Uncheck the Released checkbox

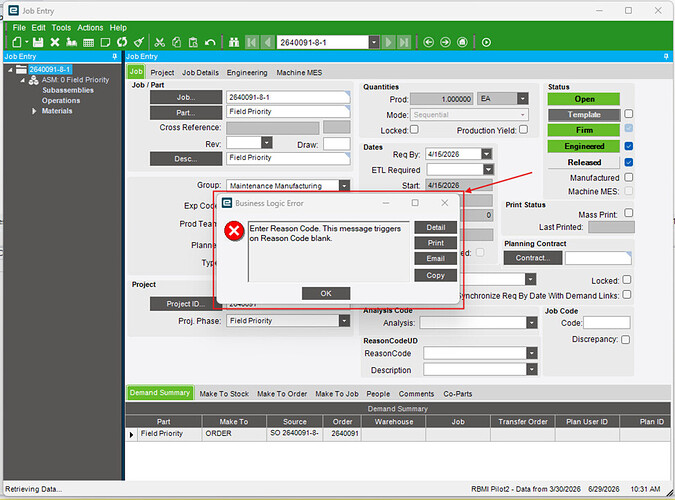point(629,162)
